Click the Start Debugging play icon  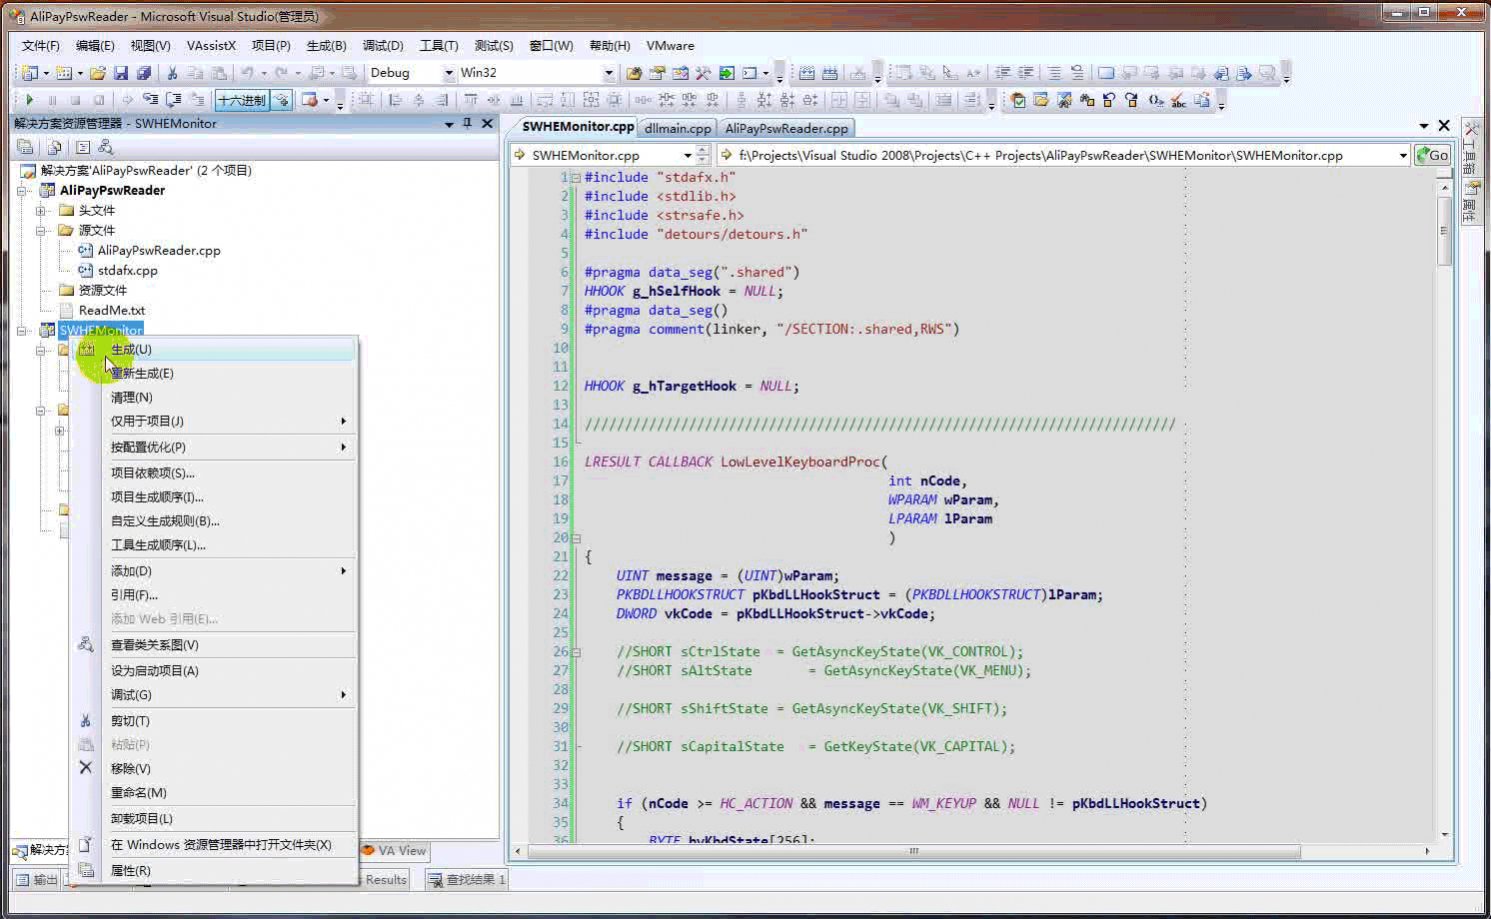pyautogui.click(x=30, y=100)
